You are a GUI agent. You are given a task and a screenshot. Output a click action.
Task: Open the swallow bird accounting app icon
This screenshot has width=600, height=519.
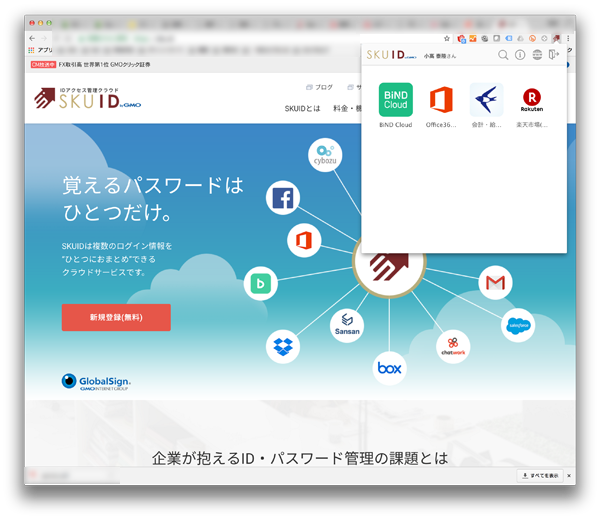point(486,100)
